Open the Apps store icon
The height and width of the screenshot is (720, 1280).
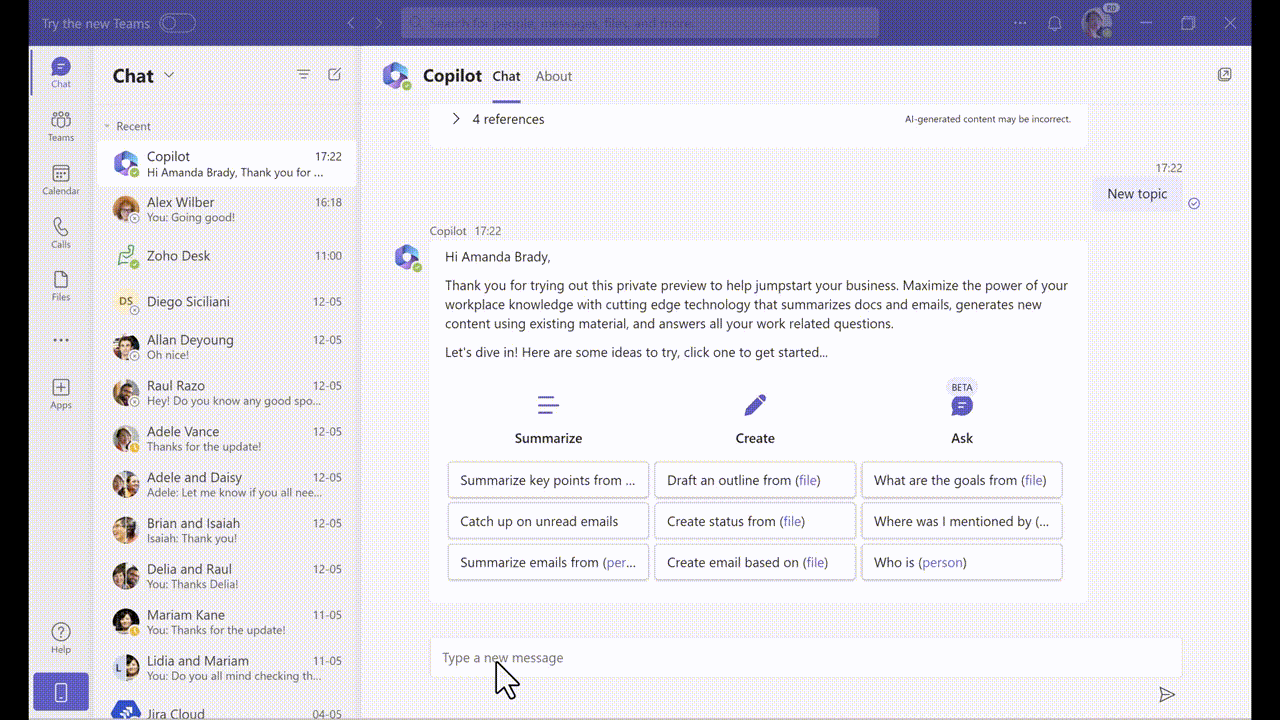coord(61,393)
